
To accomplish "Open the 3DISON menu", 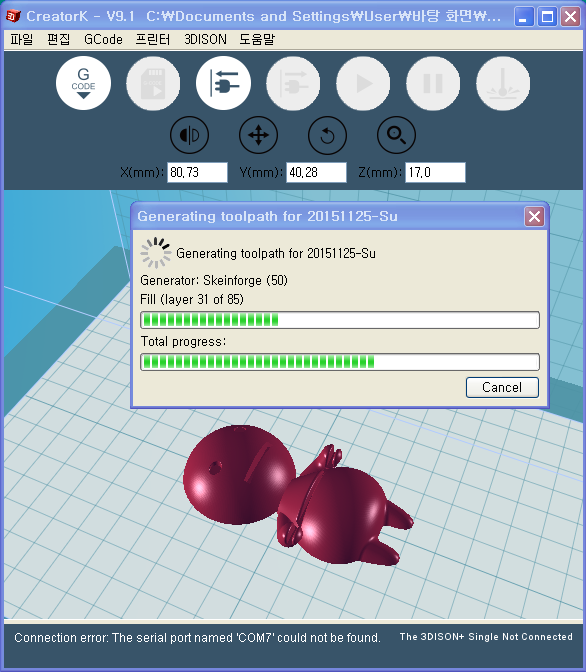I will click(205, 39).
